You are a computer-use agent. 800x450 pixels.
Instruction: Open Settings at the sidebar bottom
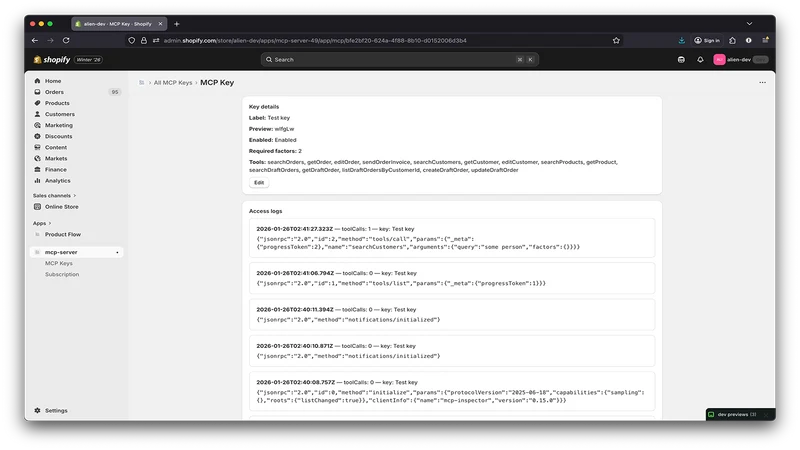coord(56,410)
